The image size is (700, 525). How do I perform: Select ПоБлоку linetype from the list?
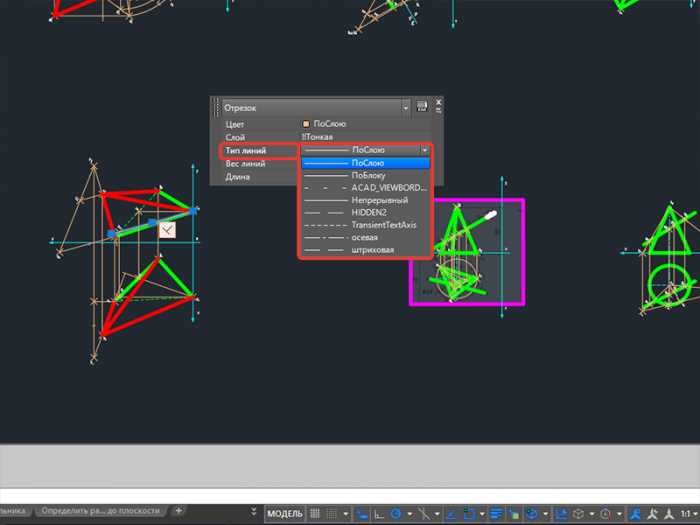click(x=366, y=175)
